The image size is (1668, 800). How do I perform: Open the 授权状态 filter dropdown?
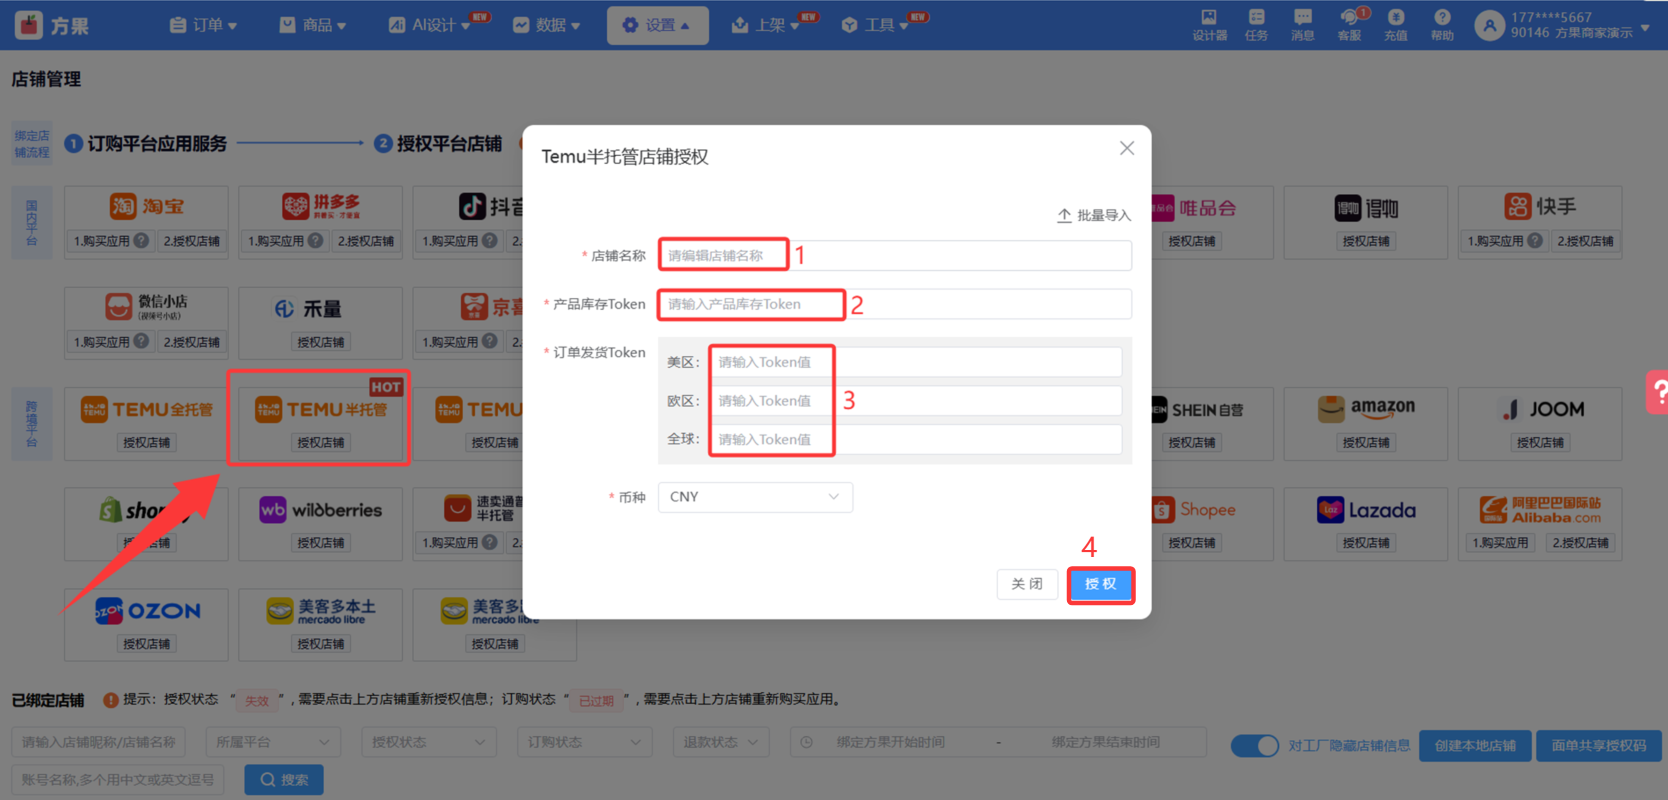pos(429,742)
